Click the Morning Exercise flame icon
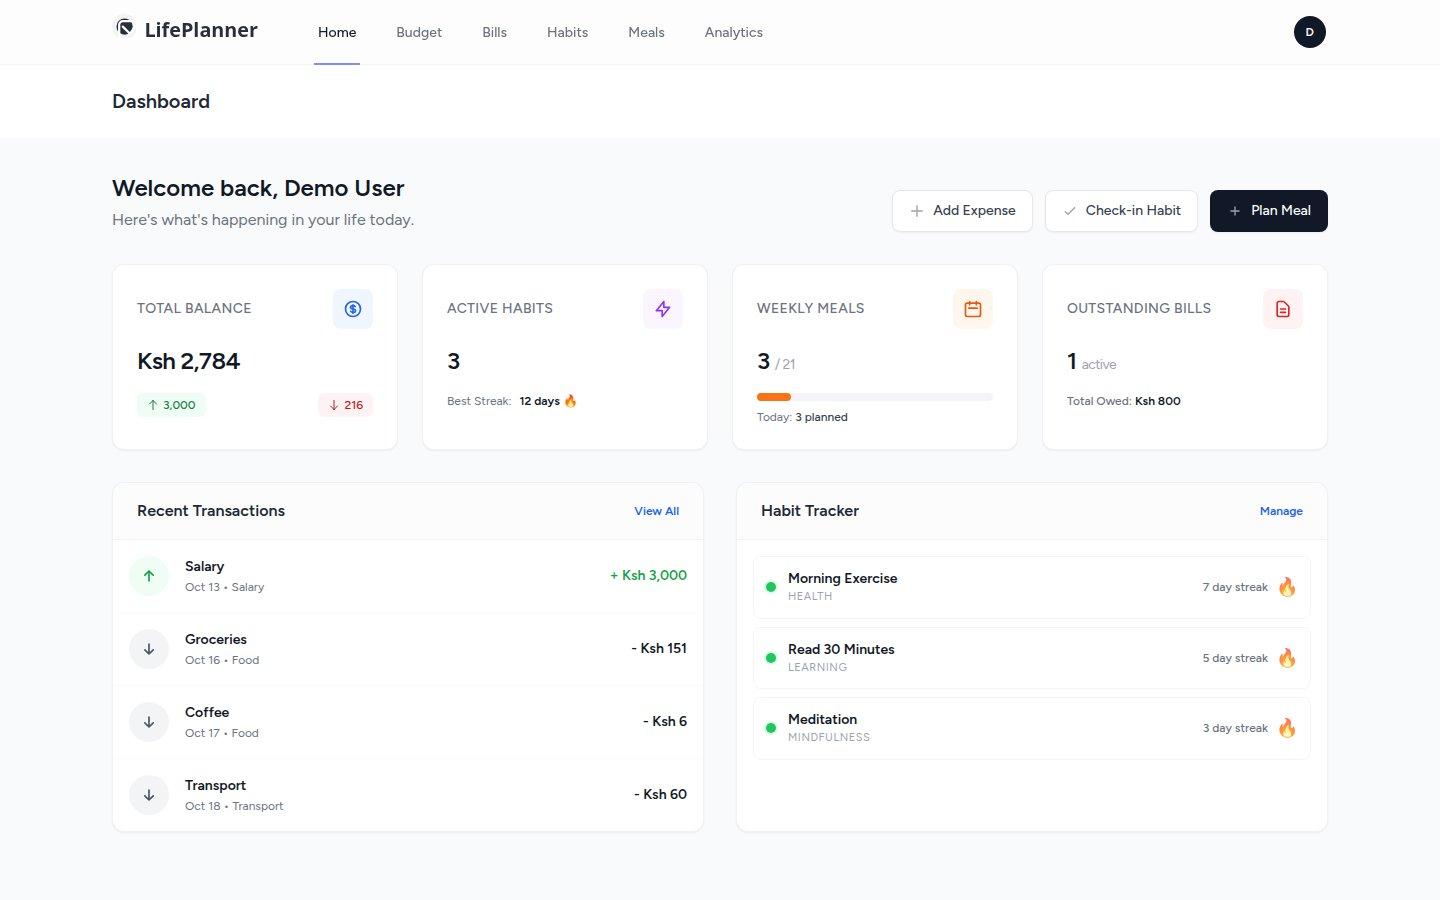This screenshot has width=1440, height=900. (1287, 587)
